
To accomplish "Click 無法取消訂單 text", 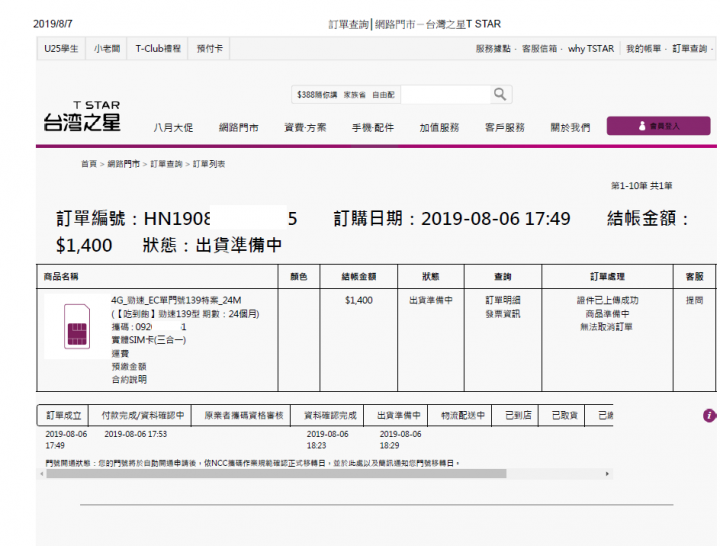I will (x=606, y=327).
